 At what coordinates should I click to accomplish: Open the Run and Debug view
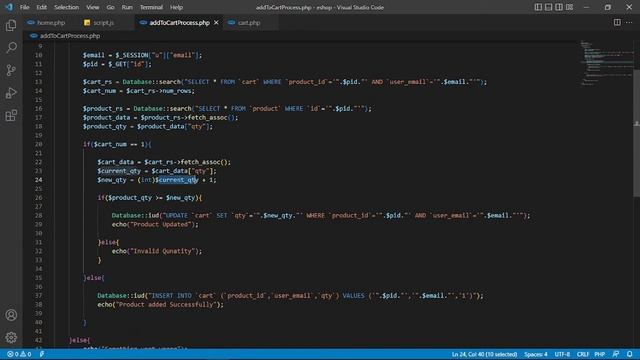[x=11, y=93]
